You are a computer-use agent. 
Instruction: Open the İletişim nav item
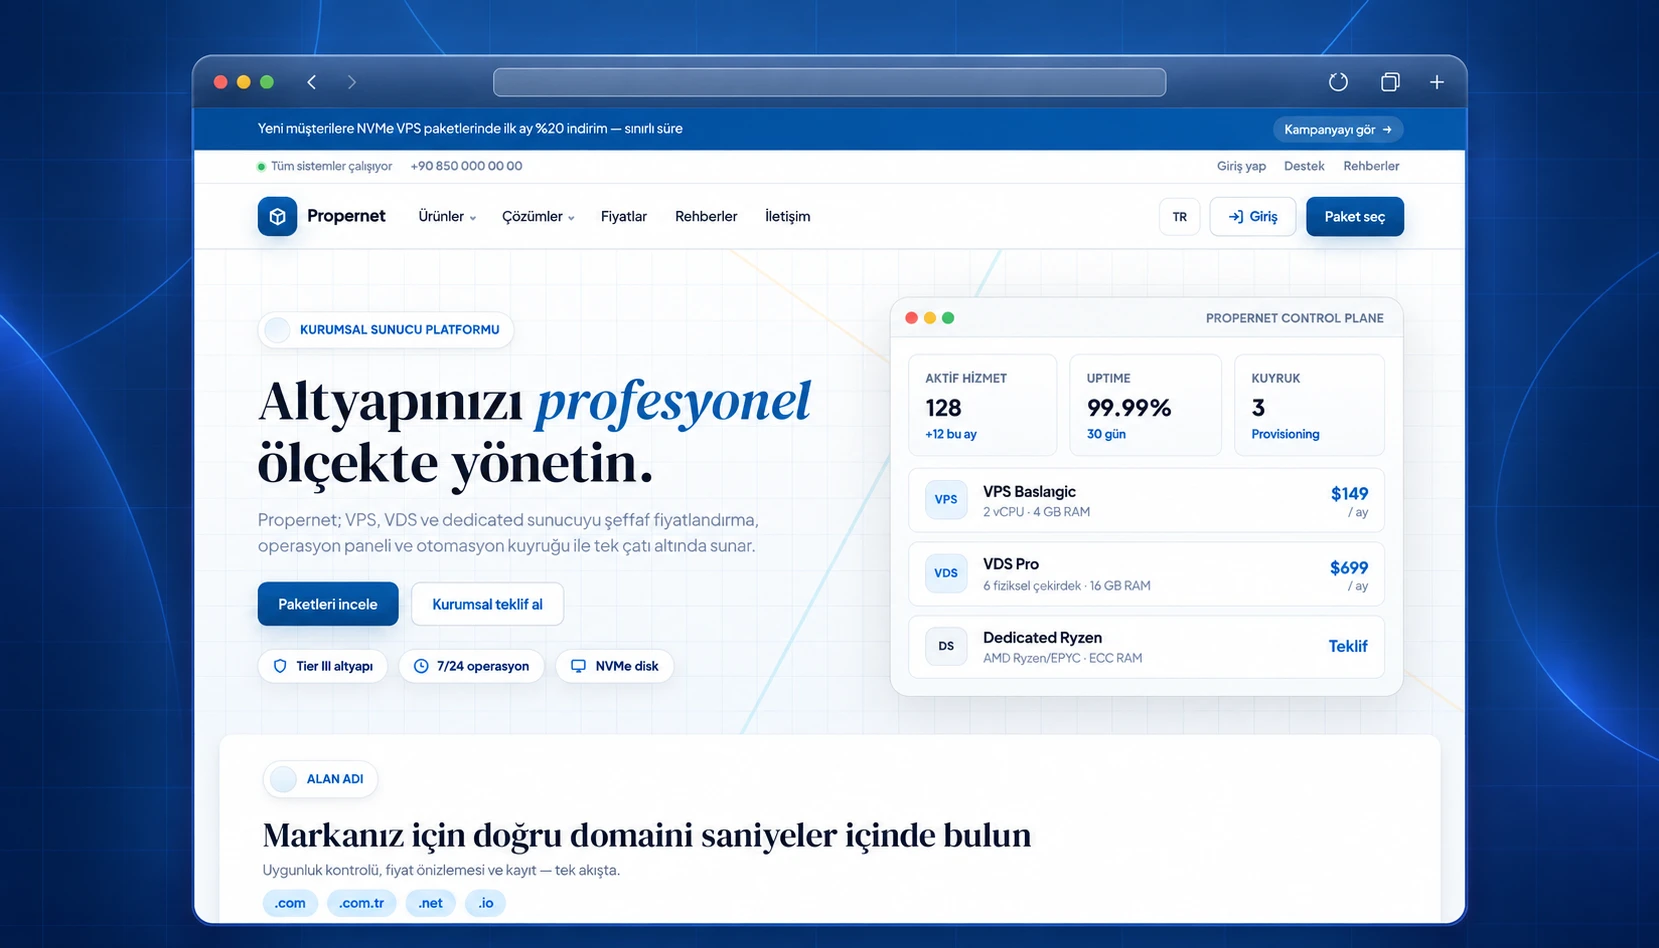(788, 216)
